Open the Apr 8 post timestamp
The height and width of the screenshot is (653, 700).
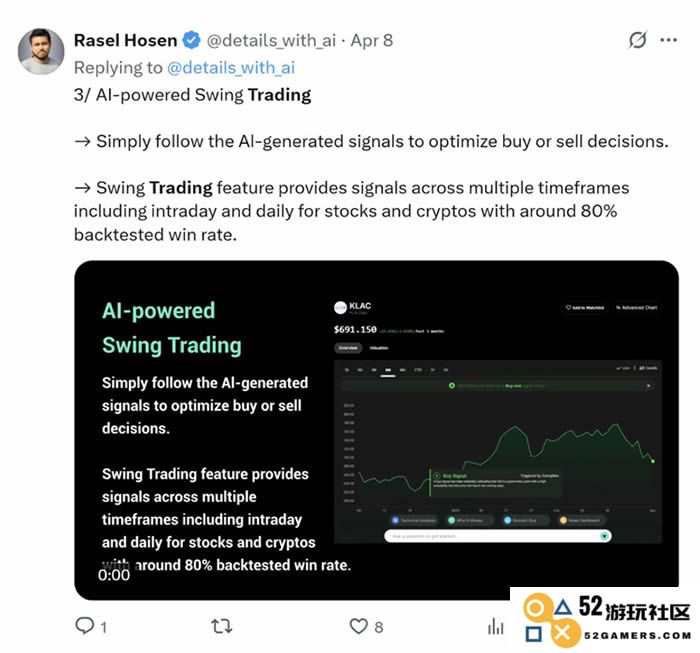pos(371,41)
